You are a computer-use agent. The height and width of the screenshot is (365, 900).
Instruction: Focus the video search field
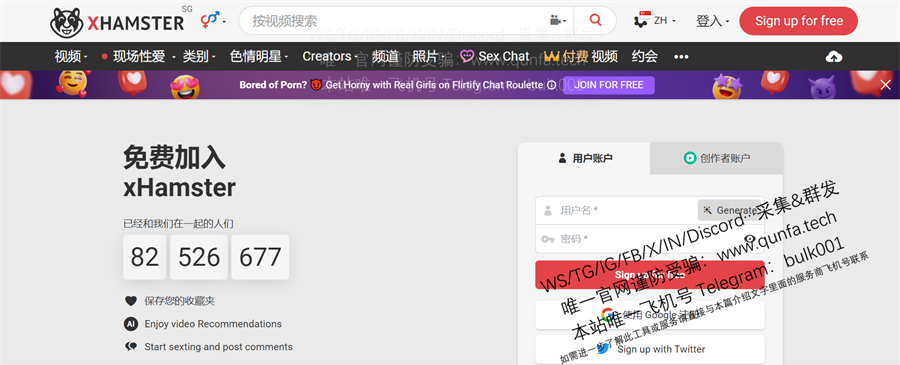[x=396, y=21]
